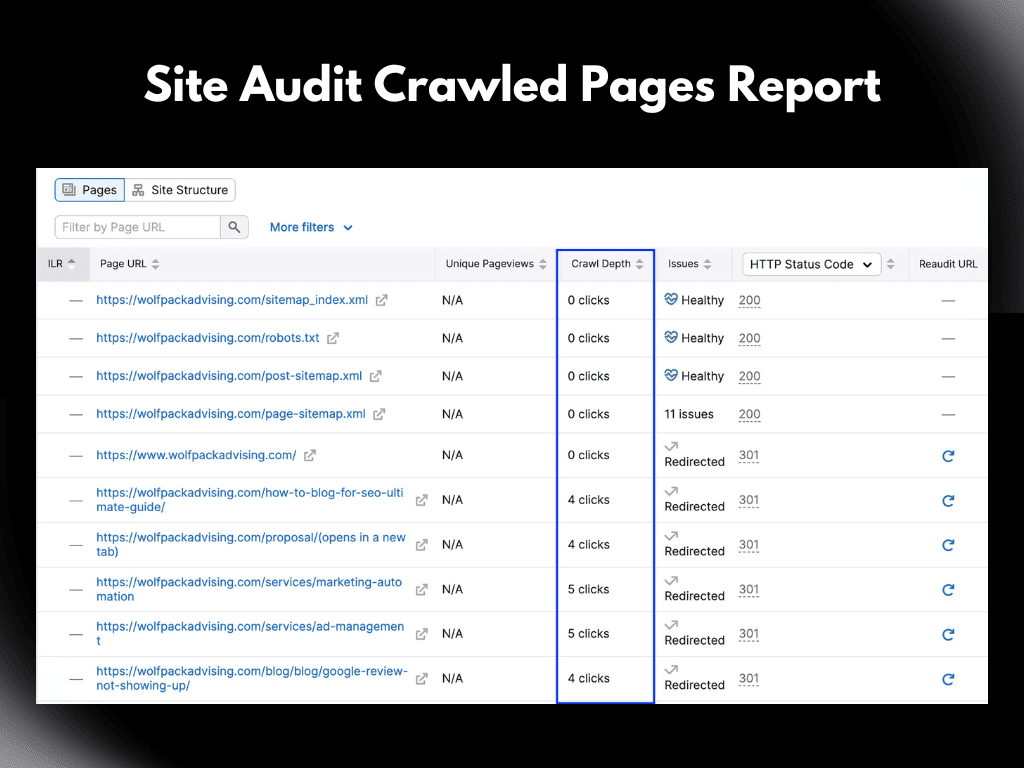Open sitemap_index.xml in external tab icon
1024x768 pixels.
point(382,300)
